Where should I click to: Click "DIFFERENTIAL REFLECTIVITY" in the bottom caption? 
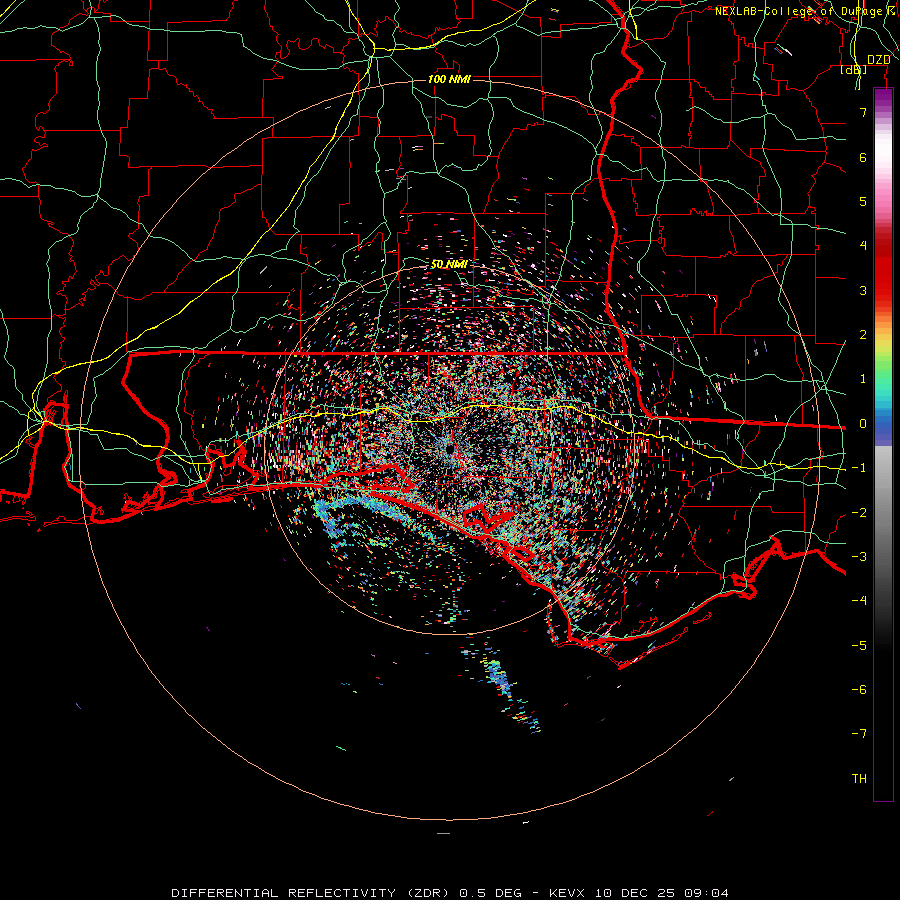pyautogui.click(x=284, y=893)
